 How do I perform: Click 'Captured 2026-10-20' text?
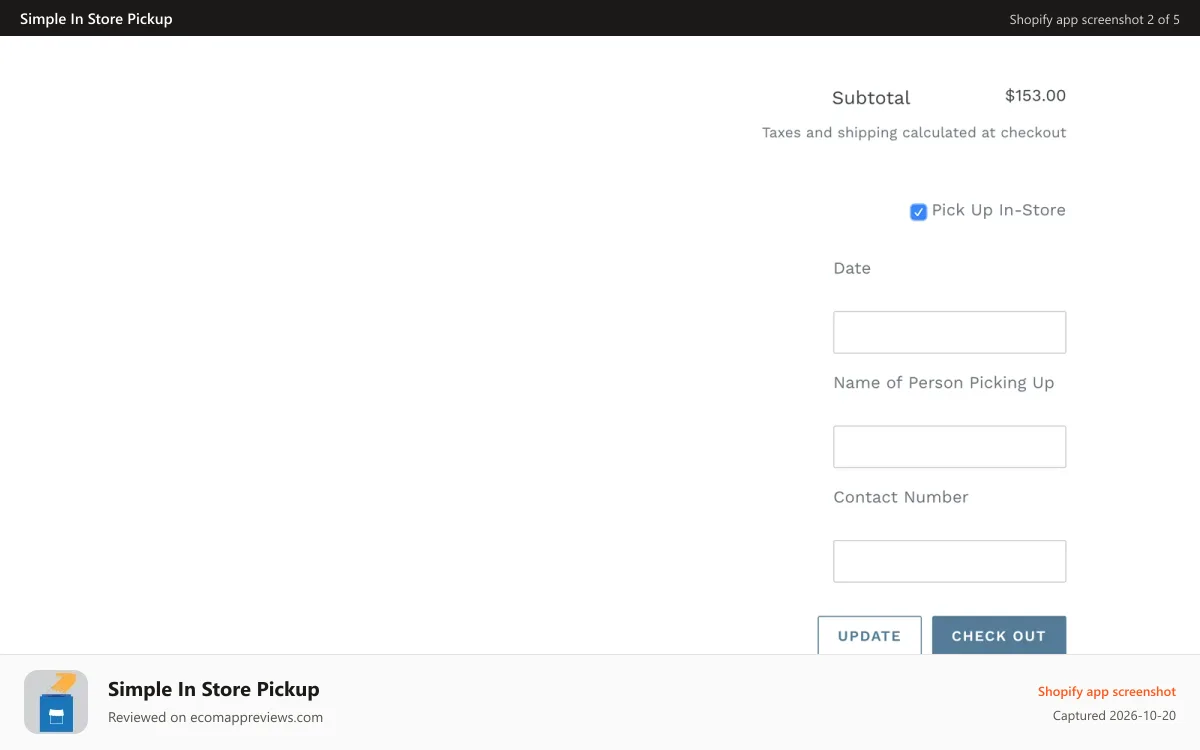click(x=1114, y=716)
